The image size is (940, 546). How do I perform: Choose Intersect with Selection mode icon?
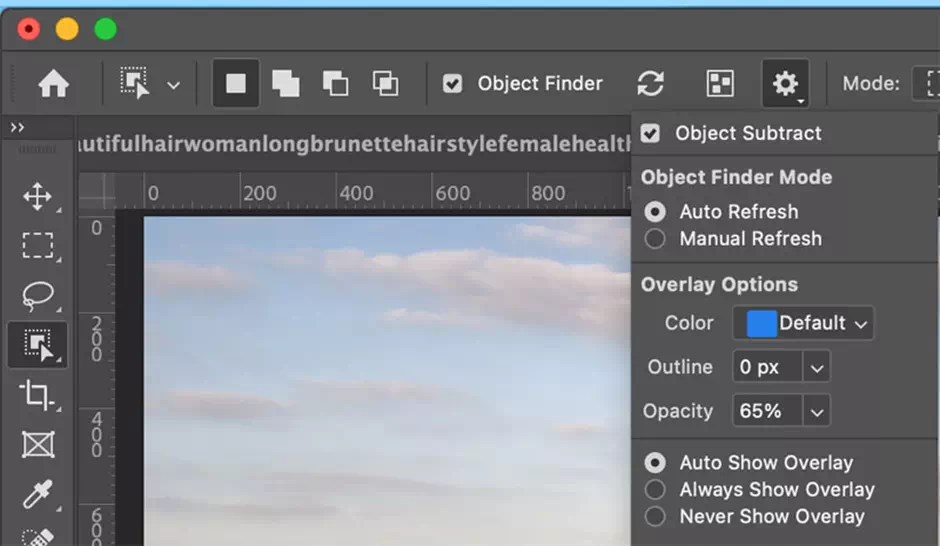385,83
